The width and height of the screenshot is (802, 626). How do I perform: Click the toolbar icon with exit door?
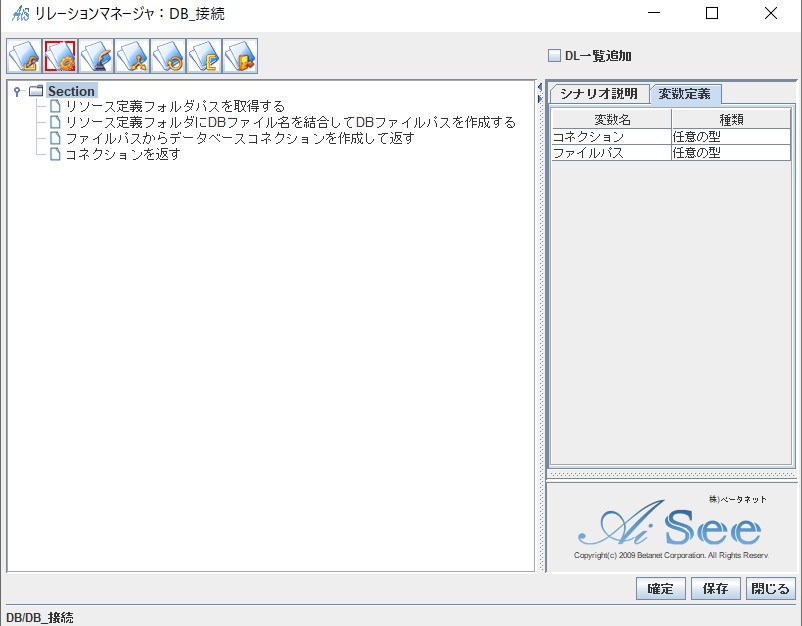(240, 56)
